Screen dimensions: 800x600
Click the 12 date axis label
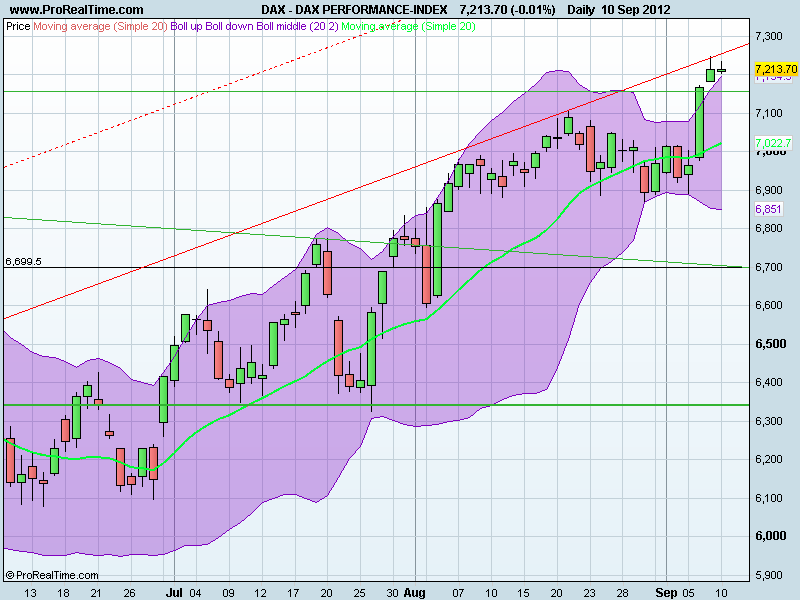[260, 593]
